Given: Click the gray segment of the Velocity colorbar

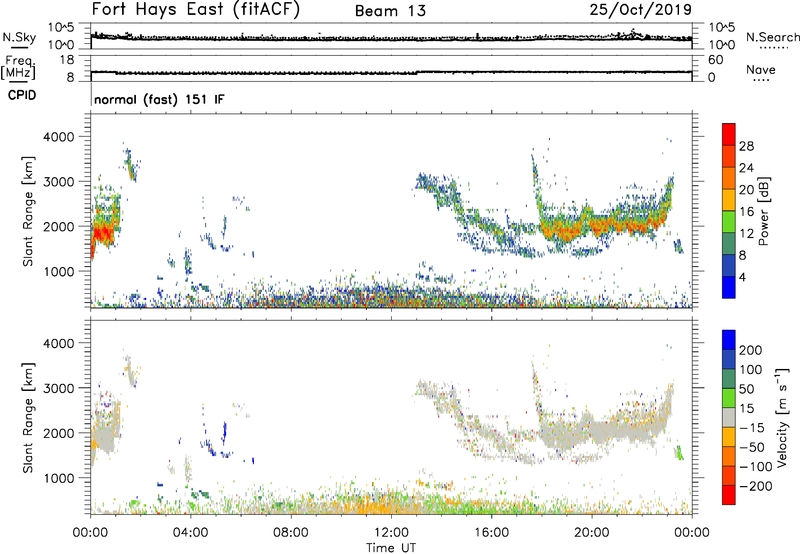Looking at the screenshot, I should (729, 418).
